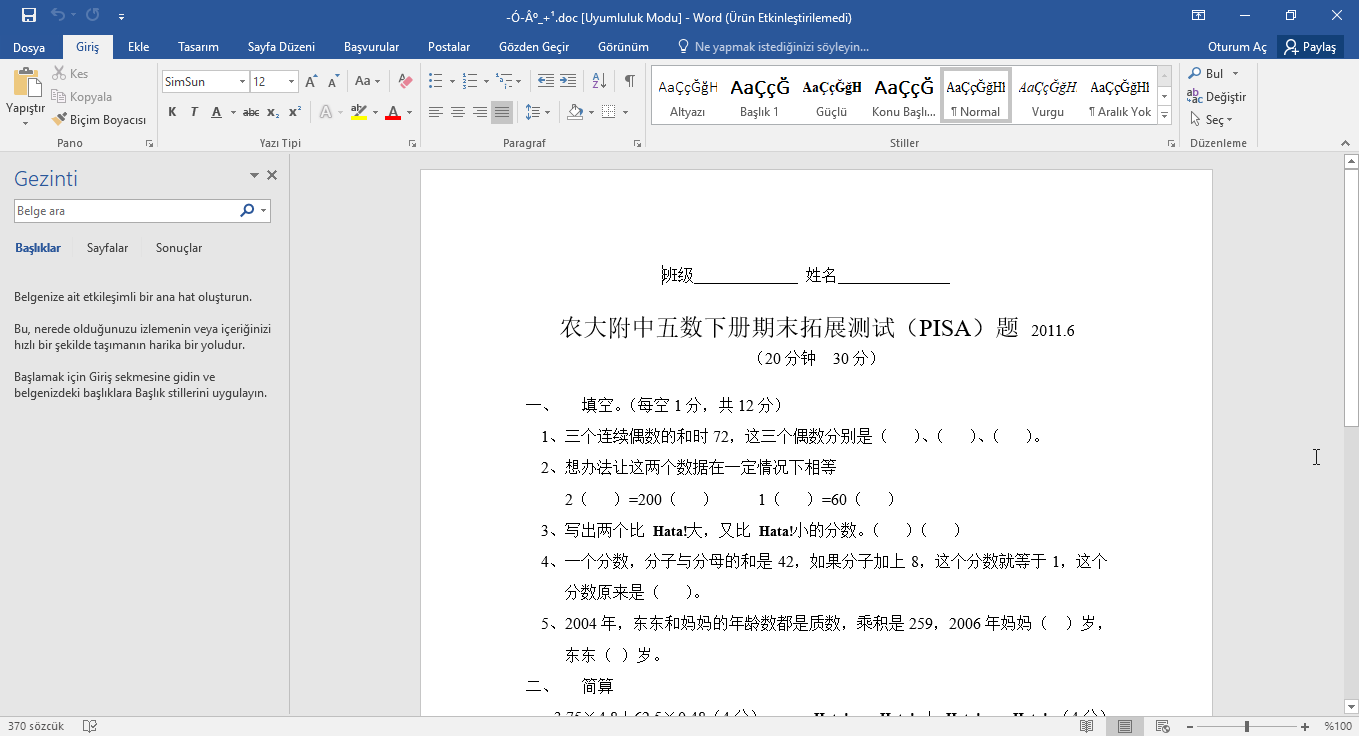Click the Oturum Aç sign-in button
This screenshot has width=1359, height=736.
tap(1237, 47)
